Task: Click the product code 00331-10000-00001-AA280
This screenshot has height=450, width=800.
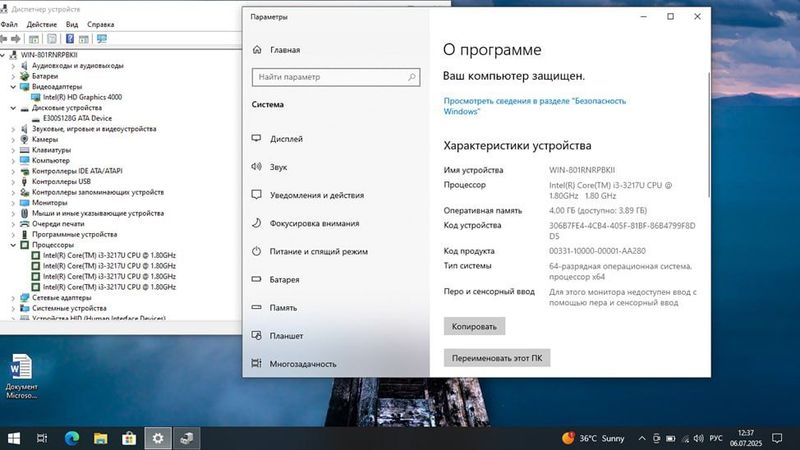Action: coord(597,251)
